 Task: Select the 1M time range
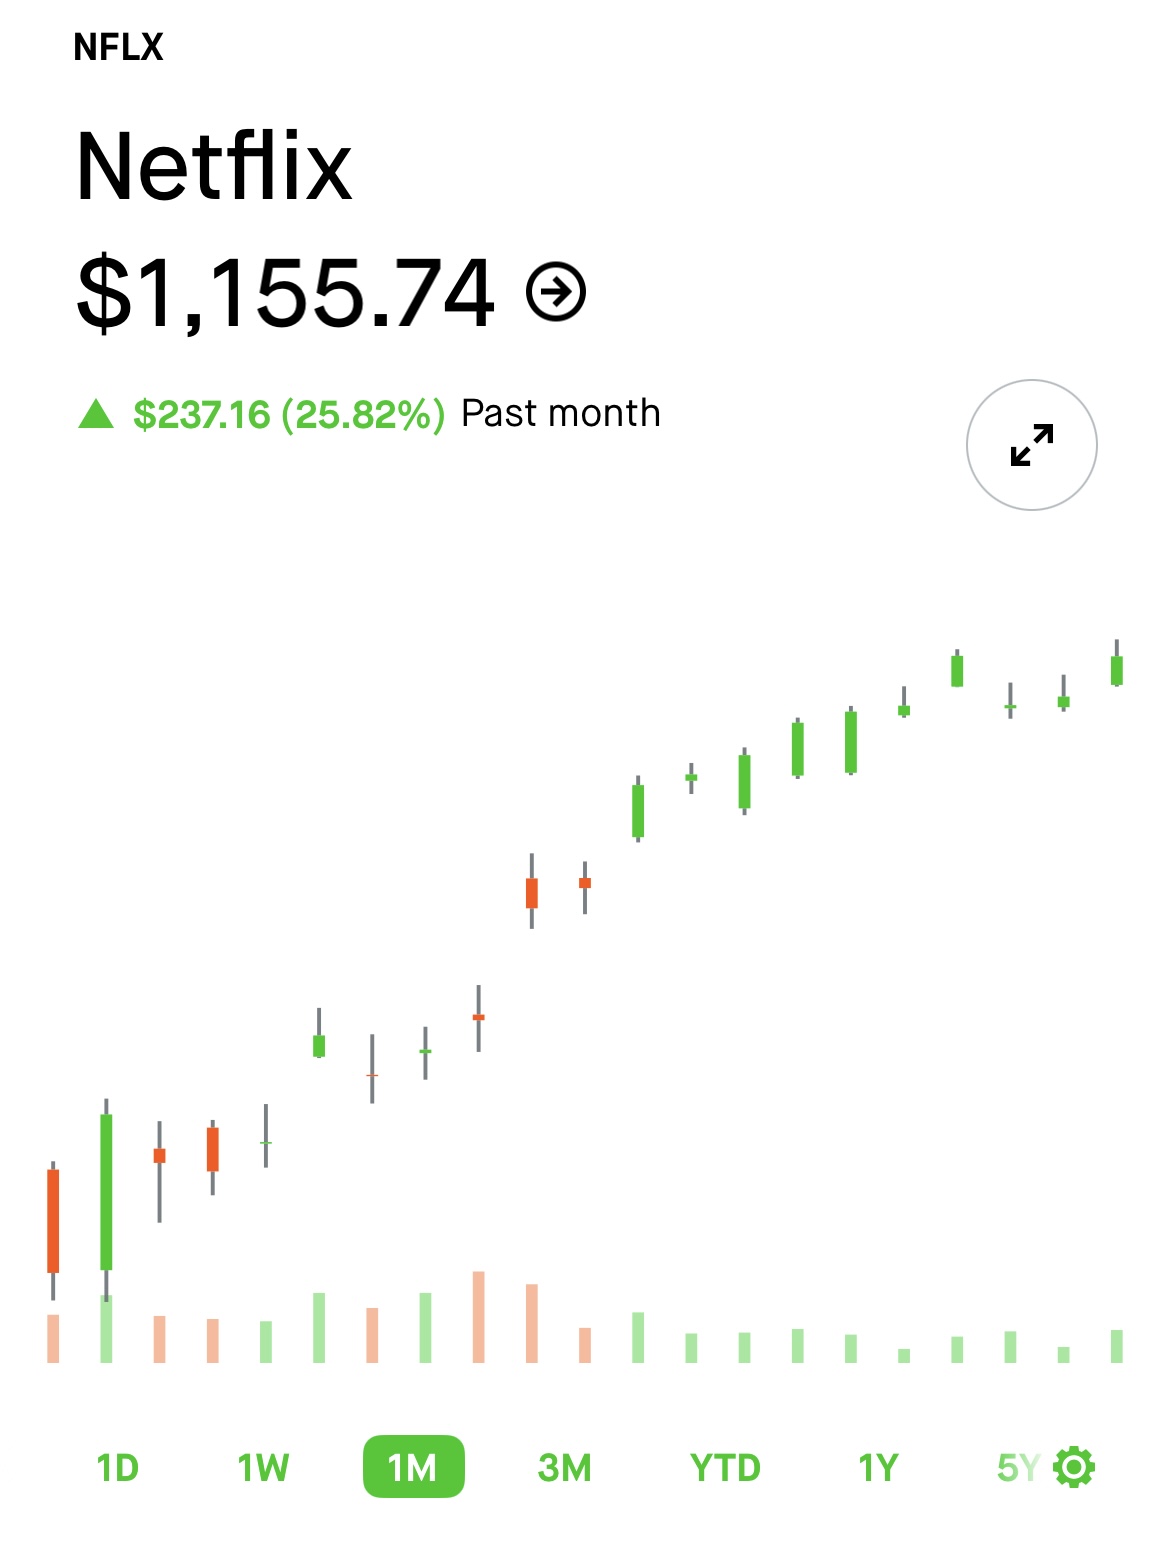(413, 1467)
